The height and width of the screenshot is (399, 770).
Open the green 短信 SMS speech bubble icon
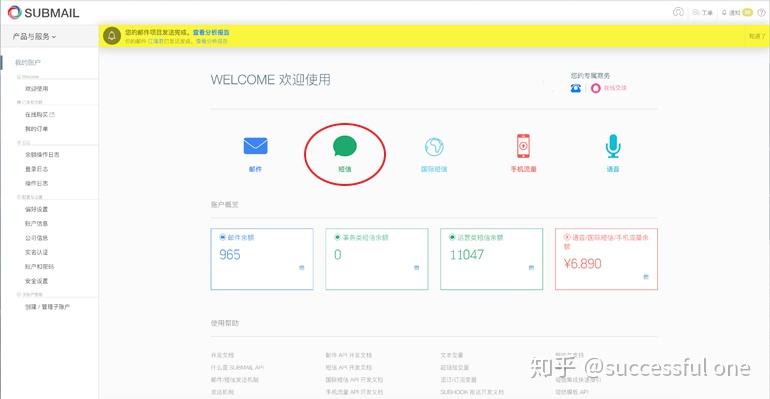[345, 146]
